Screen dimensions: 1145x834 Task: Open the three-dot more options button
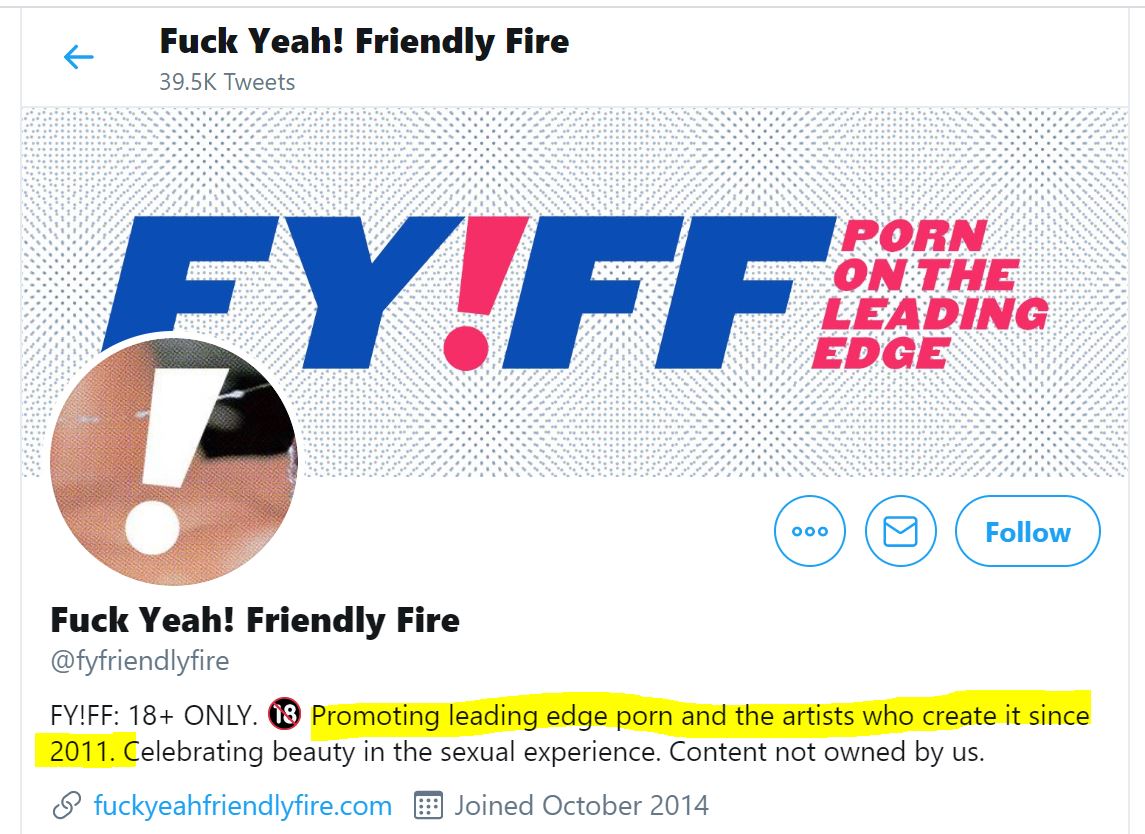809,531
